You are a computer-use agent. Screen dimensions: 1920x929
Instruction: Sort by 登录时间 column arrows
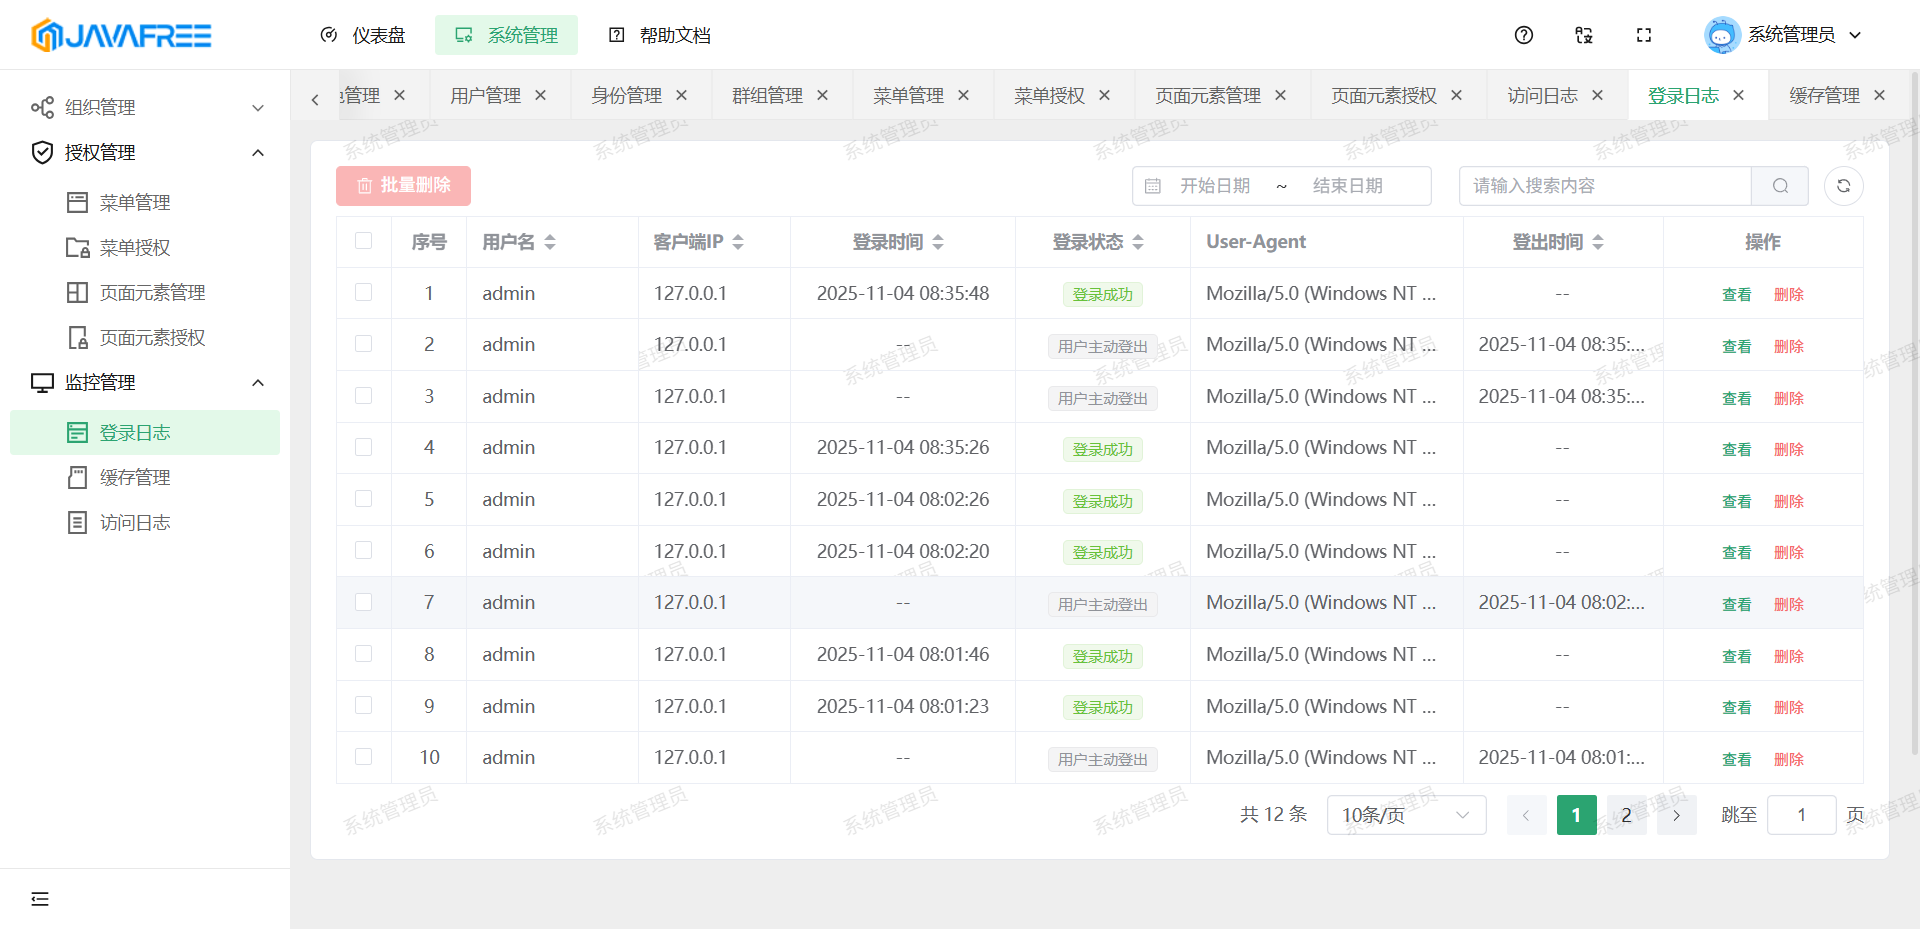938,242
